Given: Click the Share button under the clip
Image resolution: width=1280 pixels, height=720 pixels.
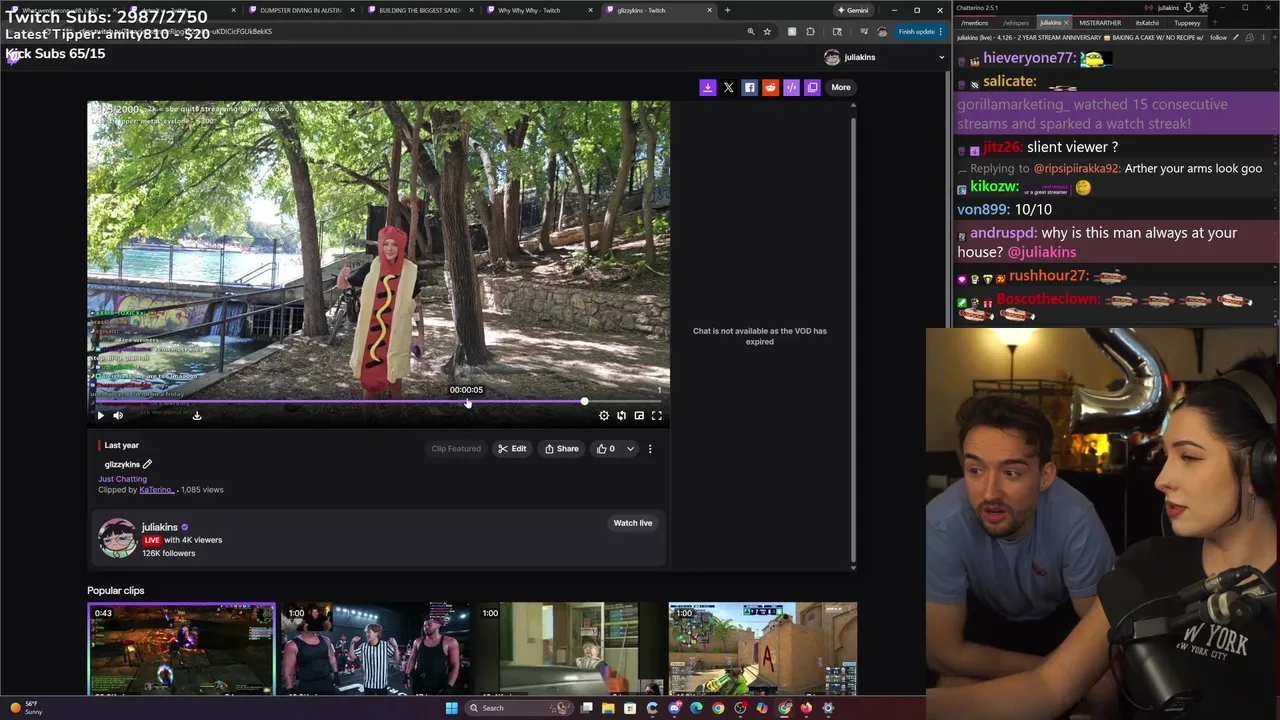Looking at the screenshot, I should coord(561,449).
